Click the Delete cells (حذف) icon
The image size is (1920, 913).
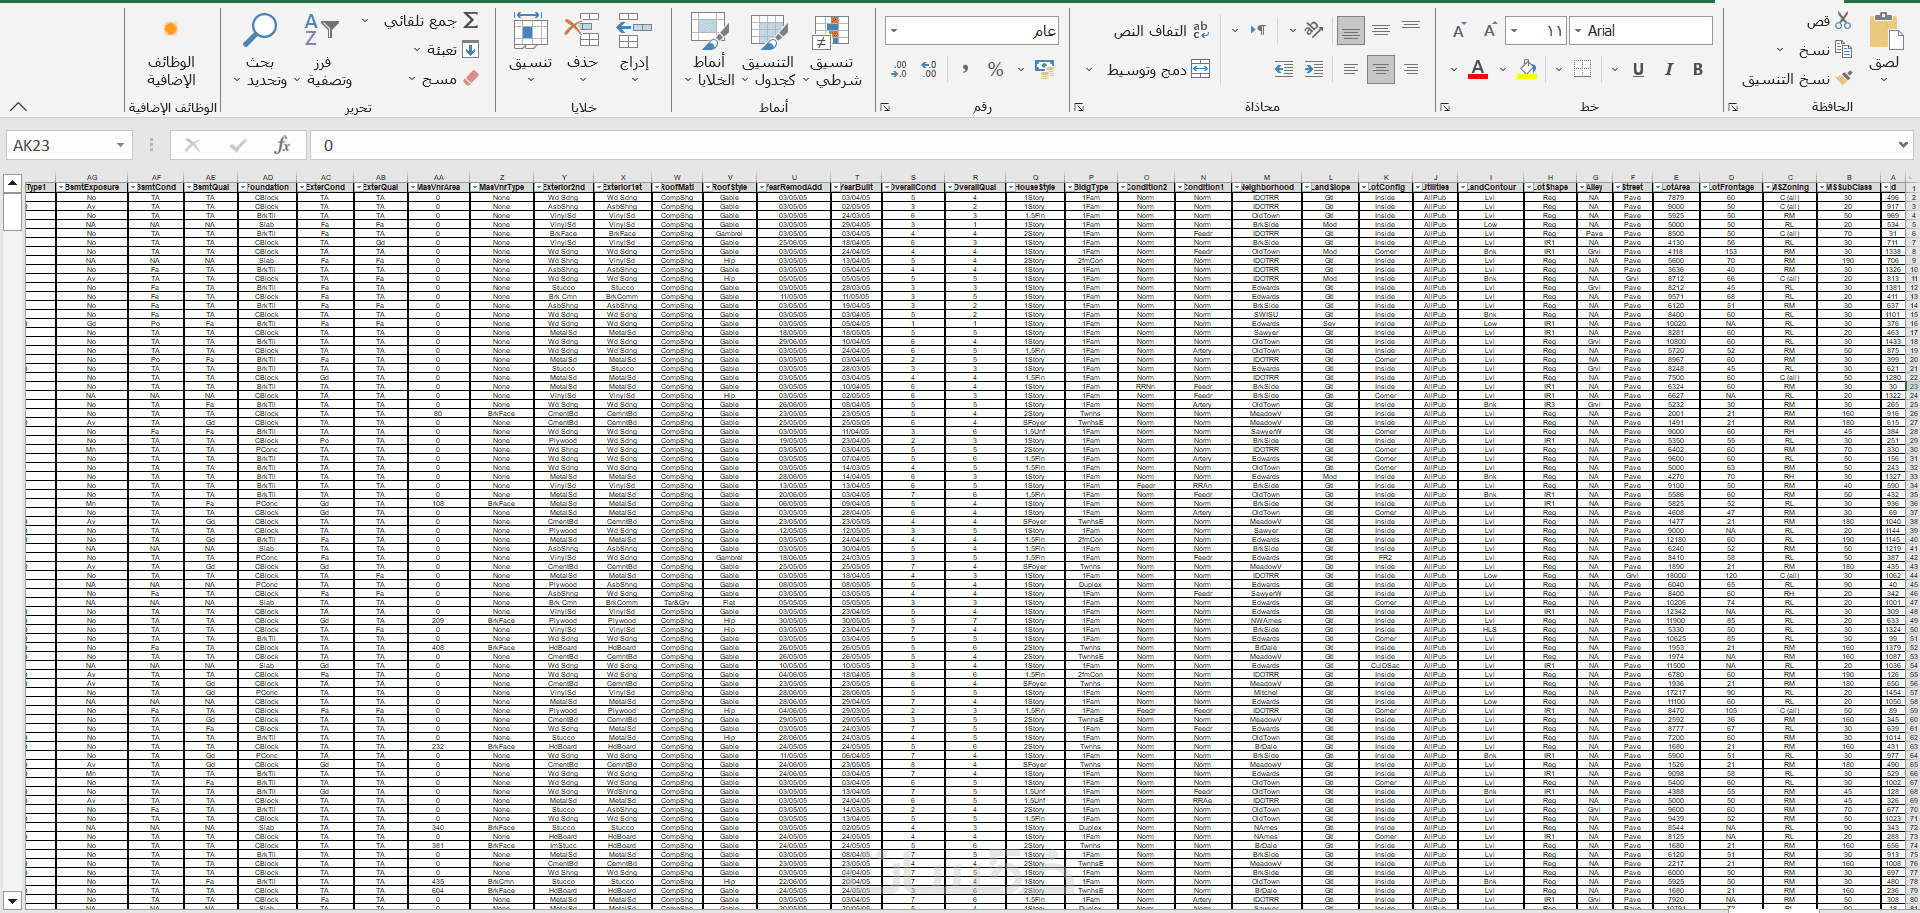[x=582, y=30]
